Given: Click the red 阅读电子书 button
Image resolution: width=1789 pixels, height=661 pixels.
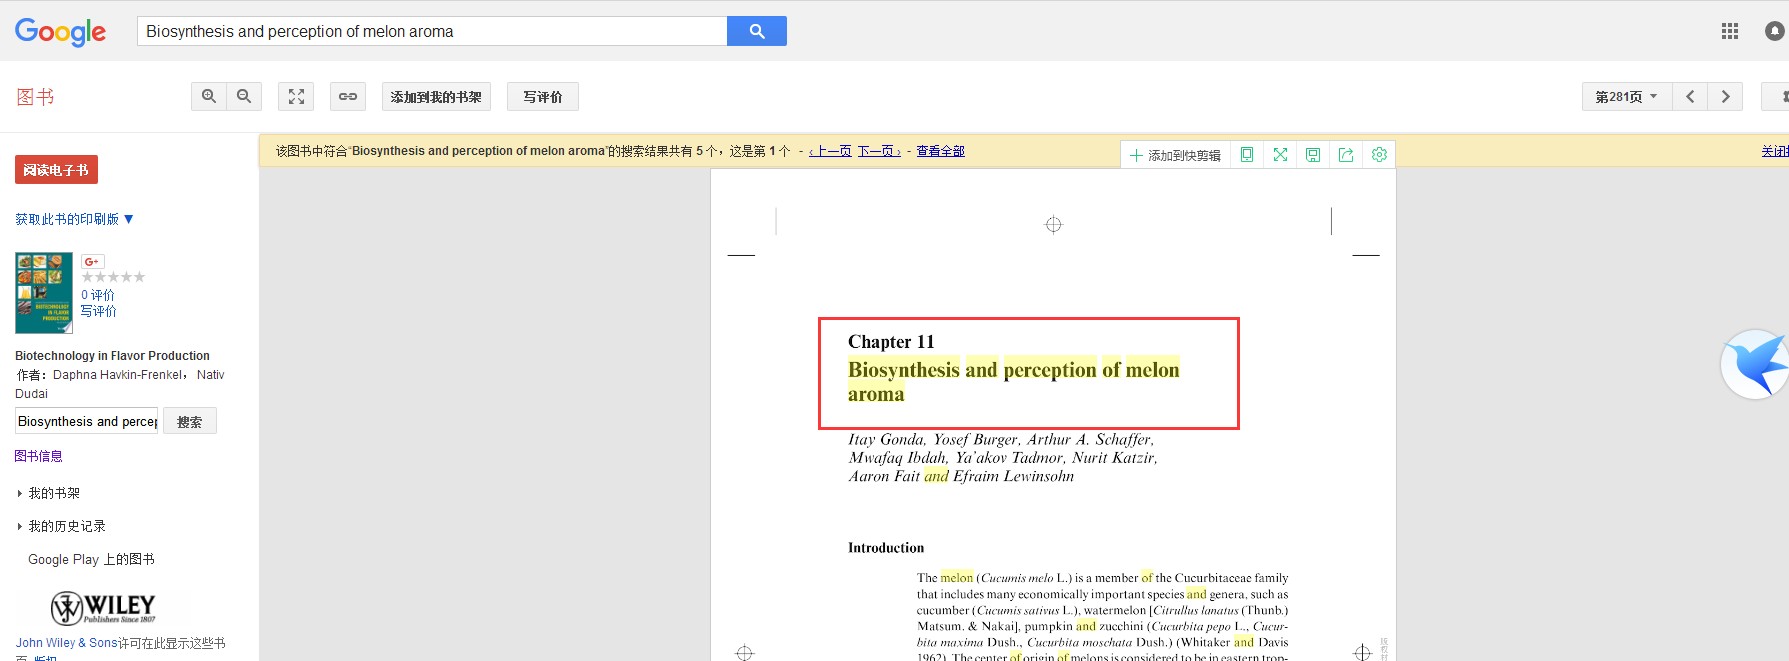Looking at the screenshot, I should 56,170.
